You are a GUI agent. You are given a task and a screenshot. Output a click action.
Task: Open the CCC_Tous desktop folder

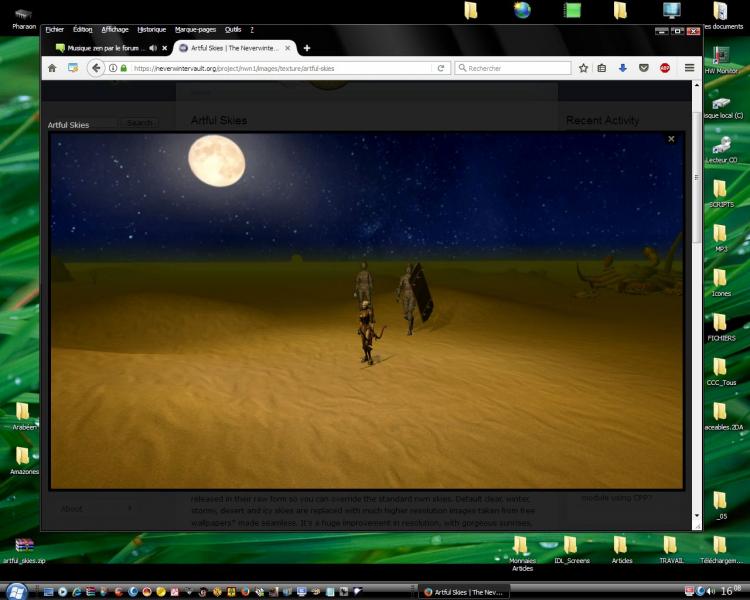coord(721,372)
